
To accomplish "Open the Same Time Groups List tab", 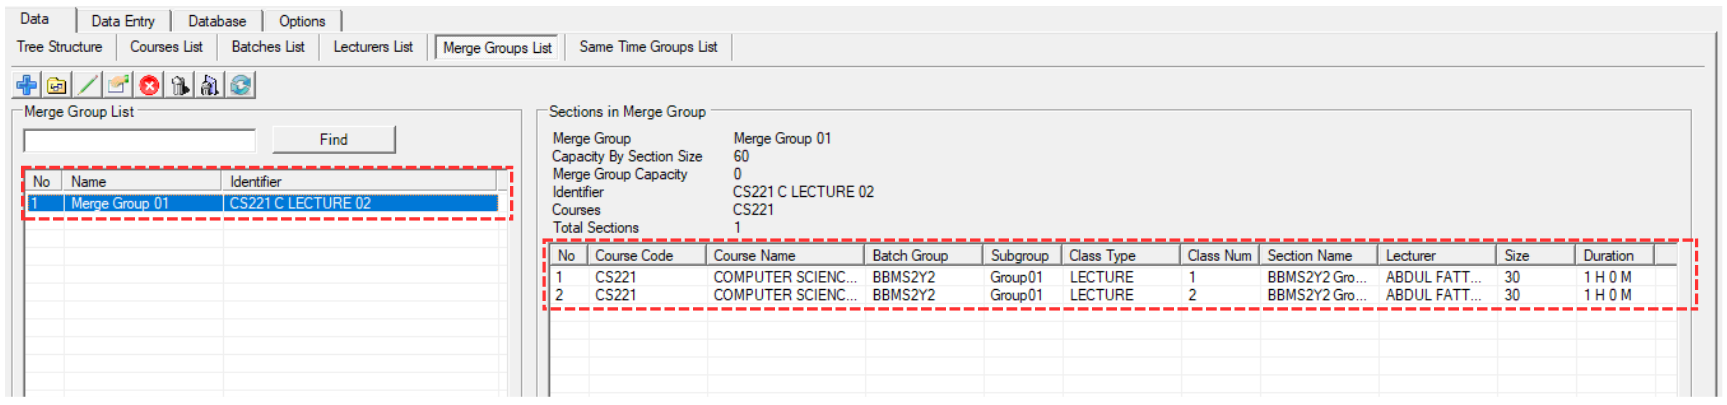I will click(648, 47).
